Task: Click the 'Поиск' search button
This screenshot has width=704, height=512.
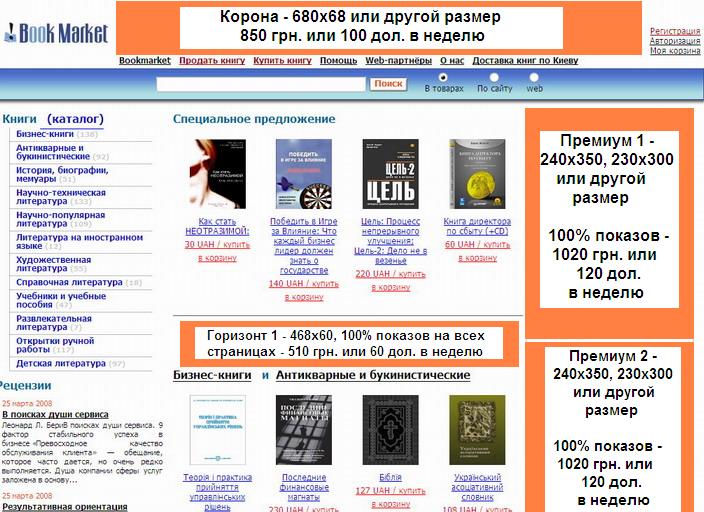Action: click(x=388, y=84)
